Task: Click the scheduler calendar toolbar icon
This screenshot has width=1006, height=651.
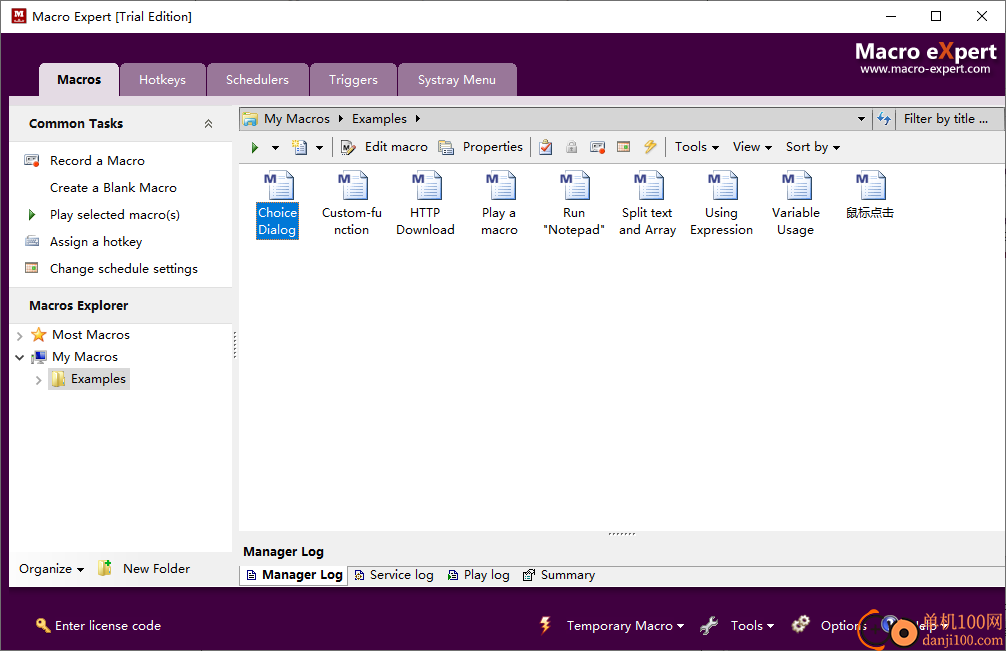Action: (624, 147)
